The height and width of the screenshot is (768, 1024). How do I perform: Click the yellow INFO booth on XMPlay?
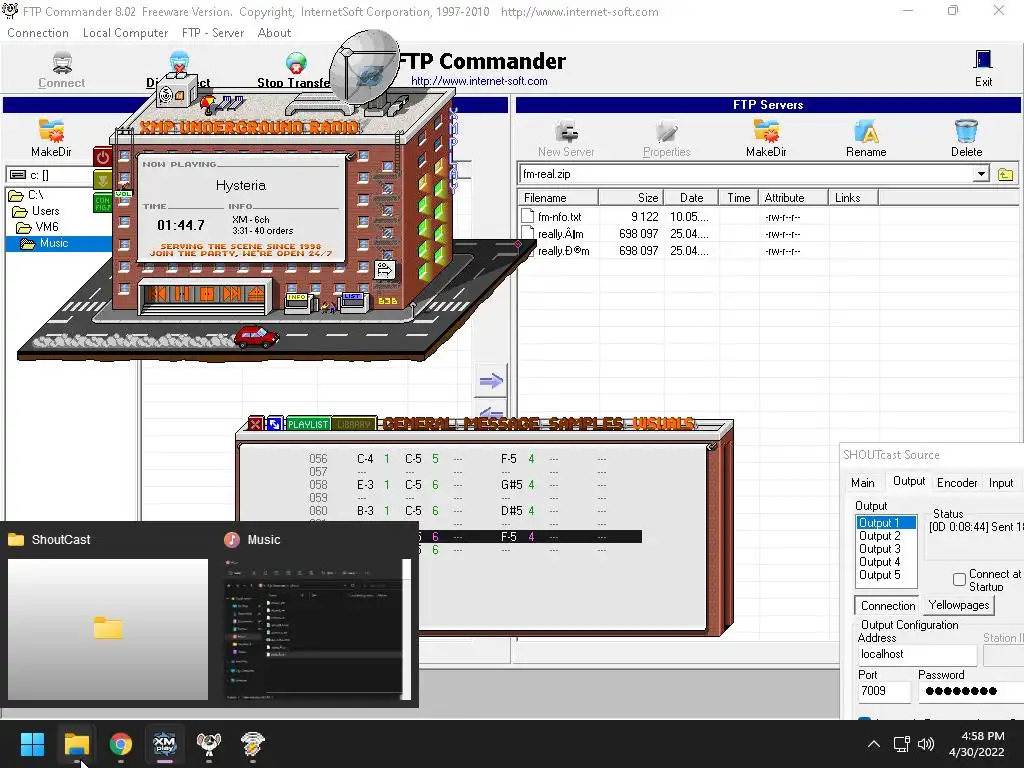297,302
